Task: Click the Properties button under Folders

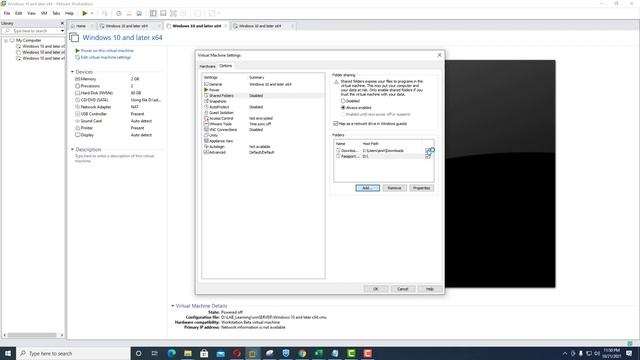Action: tap(422, 188)
